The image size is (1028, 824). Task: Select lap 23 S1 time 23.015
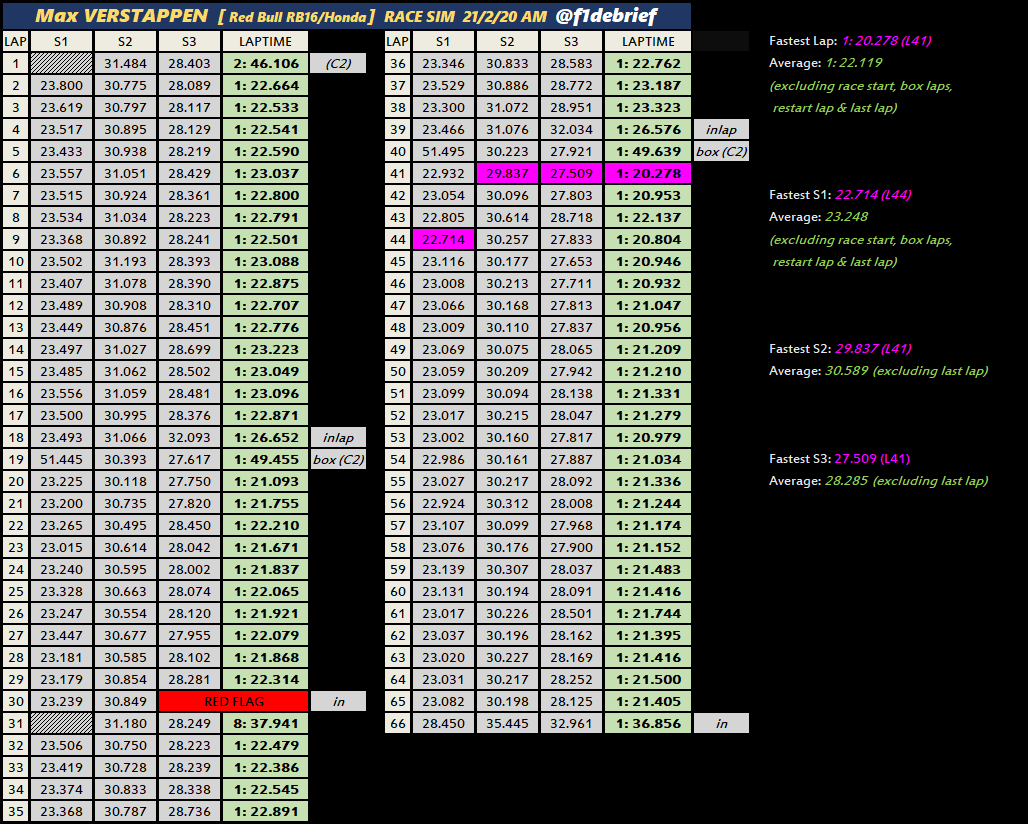pos(61,547)
